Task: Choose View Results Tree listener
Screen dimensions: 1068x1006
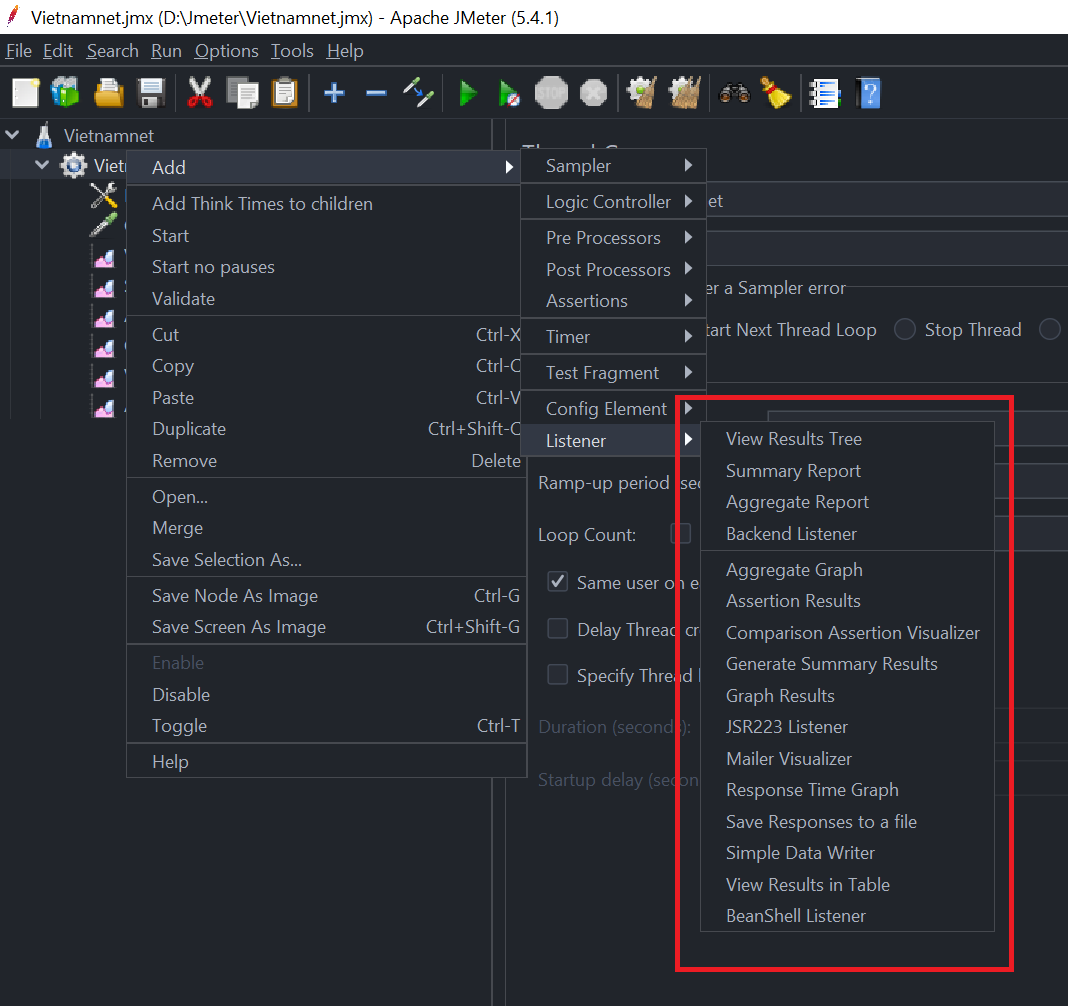Action: click(x=847, y=439)
